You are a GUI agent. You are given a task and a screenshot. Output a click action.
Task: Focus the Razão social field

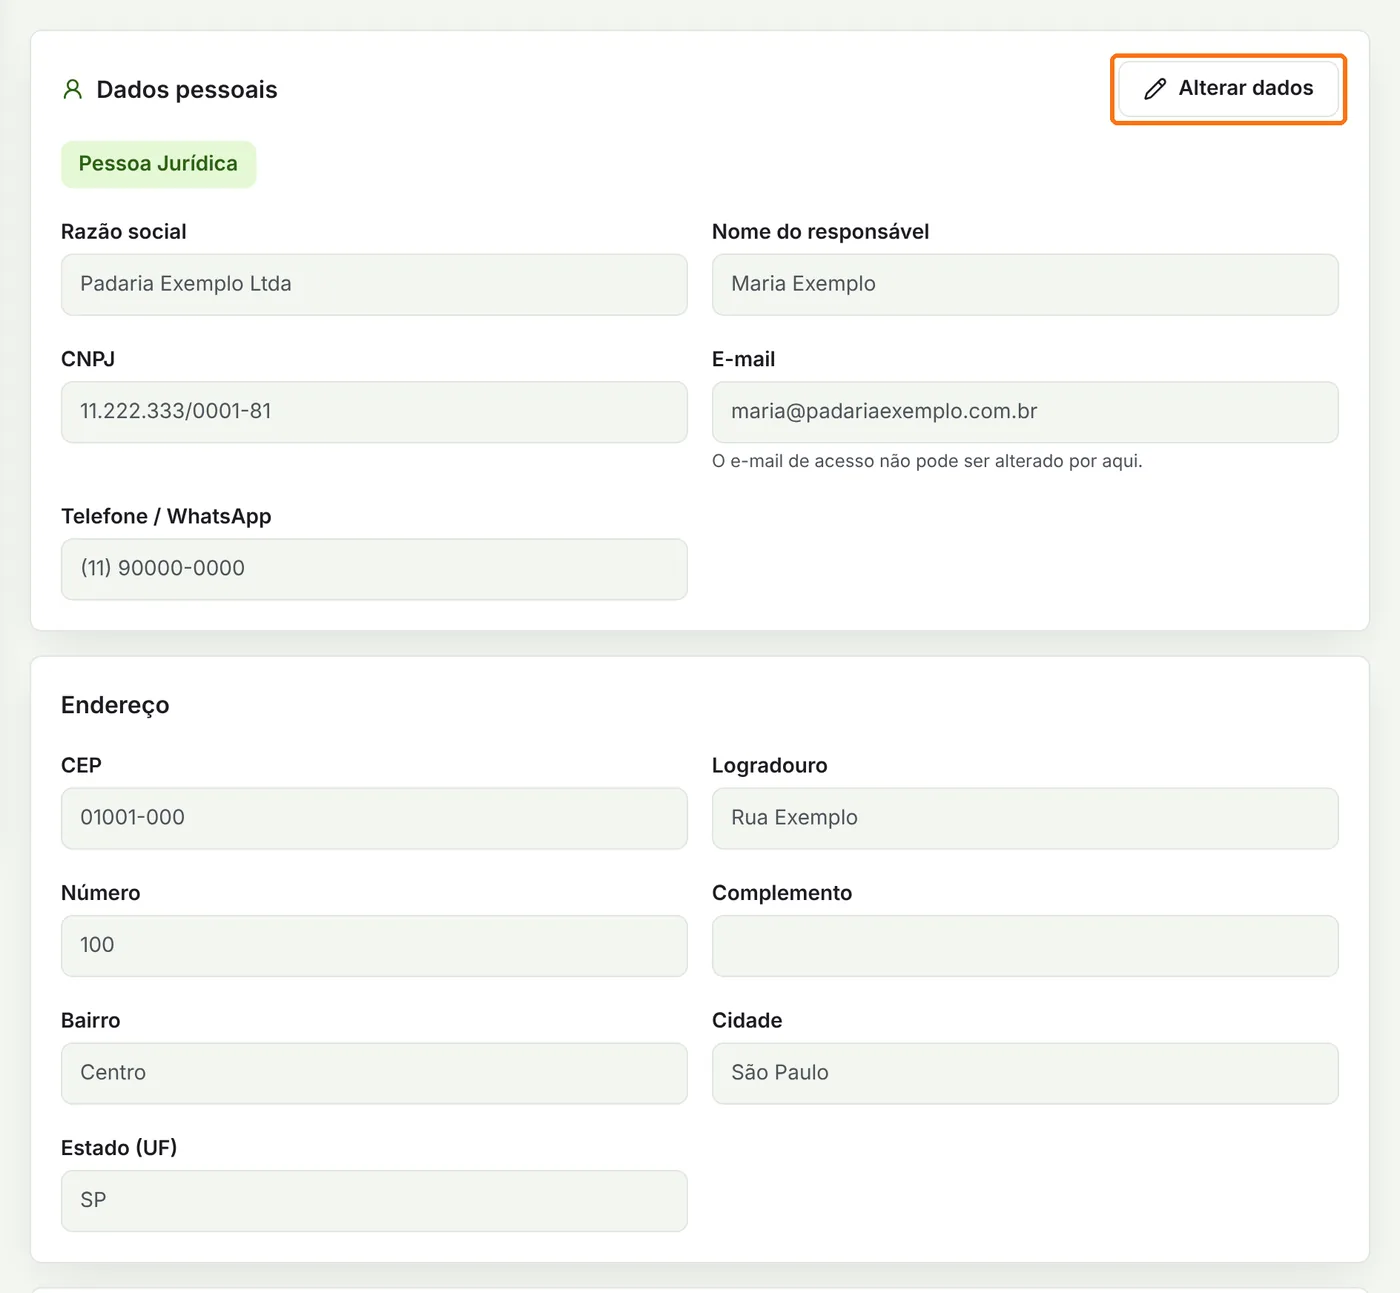[x=374, y=284]
